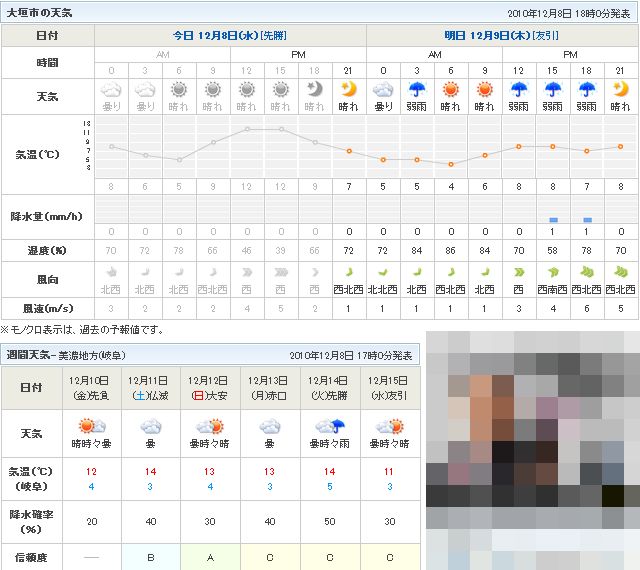The image size is (640, 570).
Task: Click the 気温(℃) row label in hourly table
Action: [38, 154]
